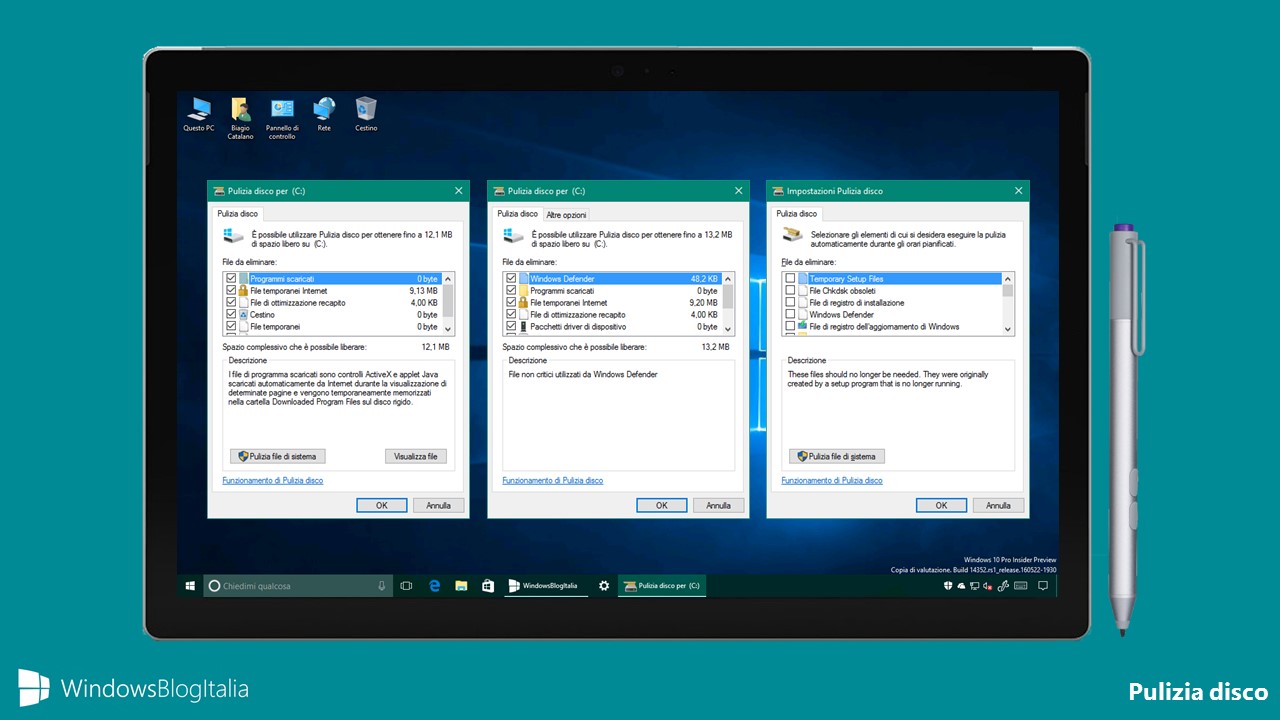Image resolution: width=1280 pixels, height=720 pixels.
Task: Check File di registro dell'aggiornamento di Windows
Action: [x=791, y=326]
